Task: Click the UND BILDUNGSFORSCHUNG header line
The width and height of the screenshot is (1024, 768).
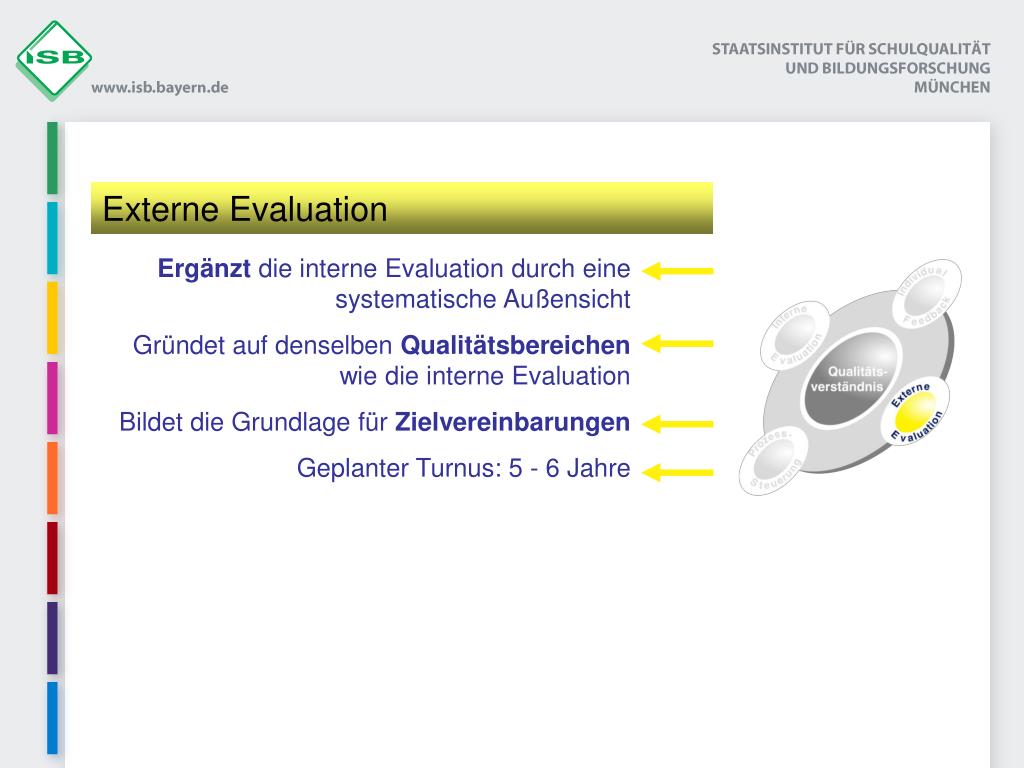Action: click(888, 68)
